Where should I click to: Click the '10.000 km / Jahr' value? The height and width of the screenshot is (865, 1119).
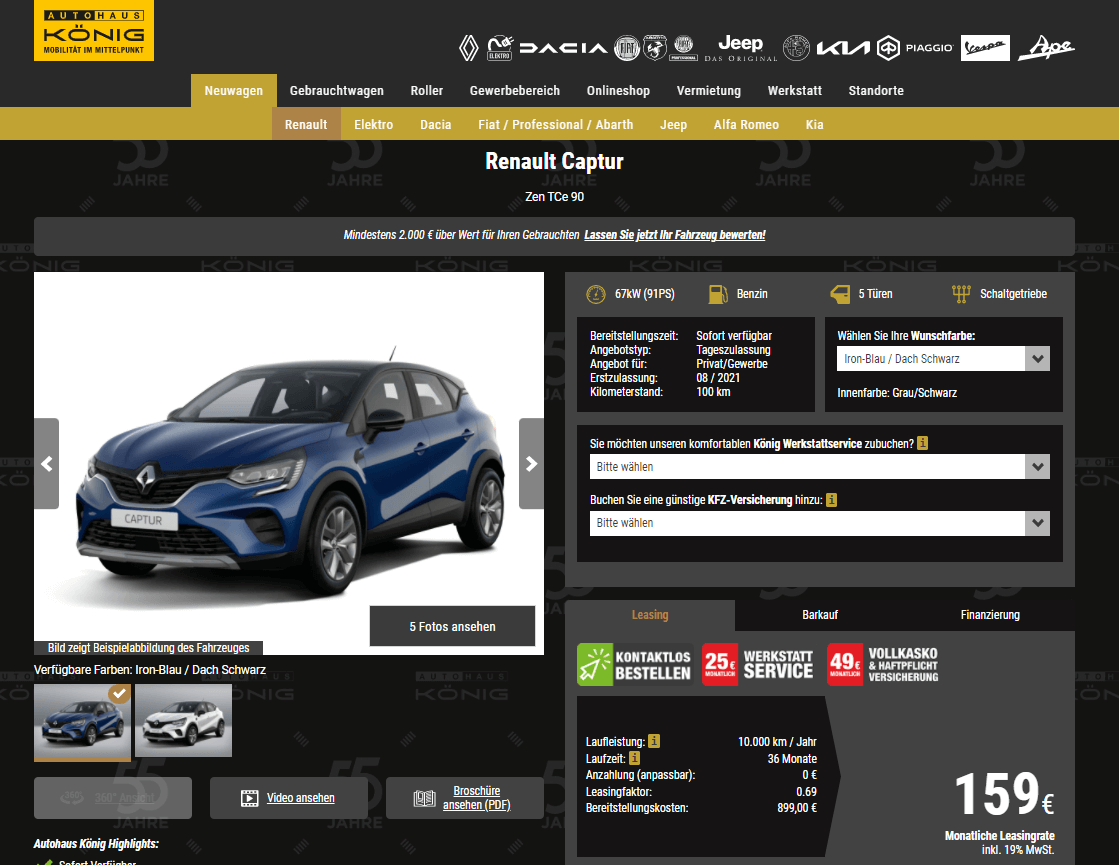coord(777,742)
